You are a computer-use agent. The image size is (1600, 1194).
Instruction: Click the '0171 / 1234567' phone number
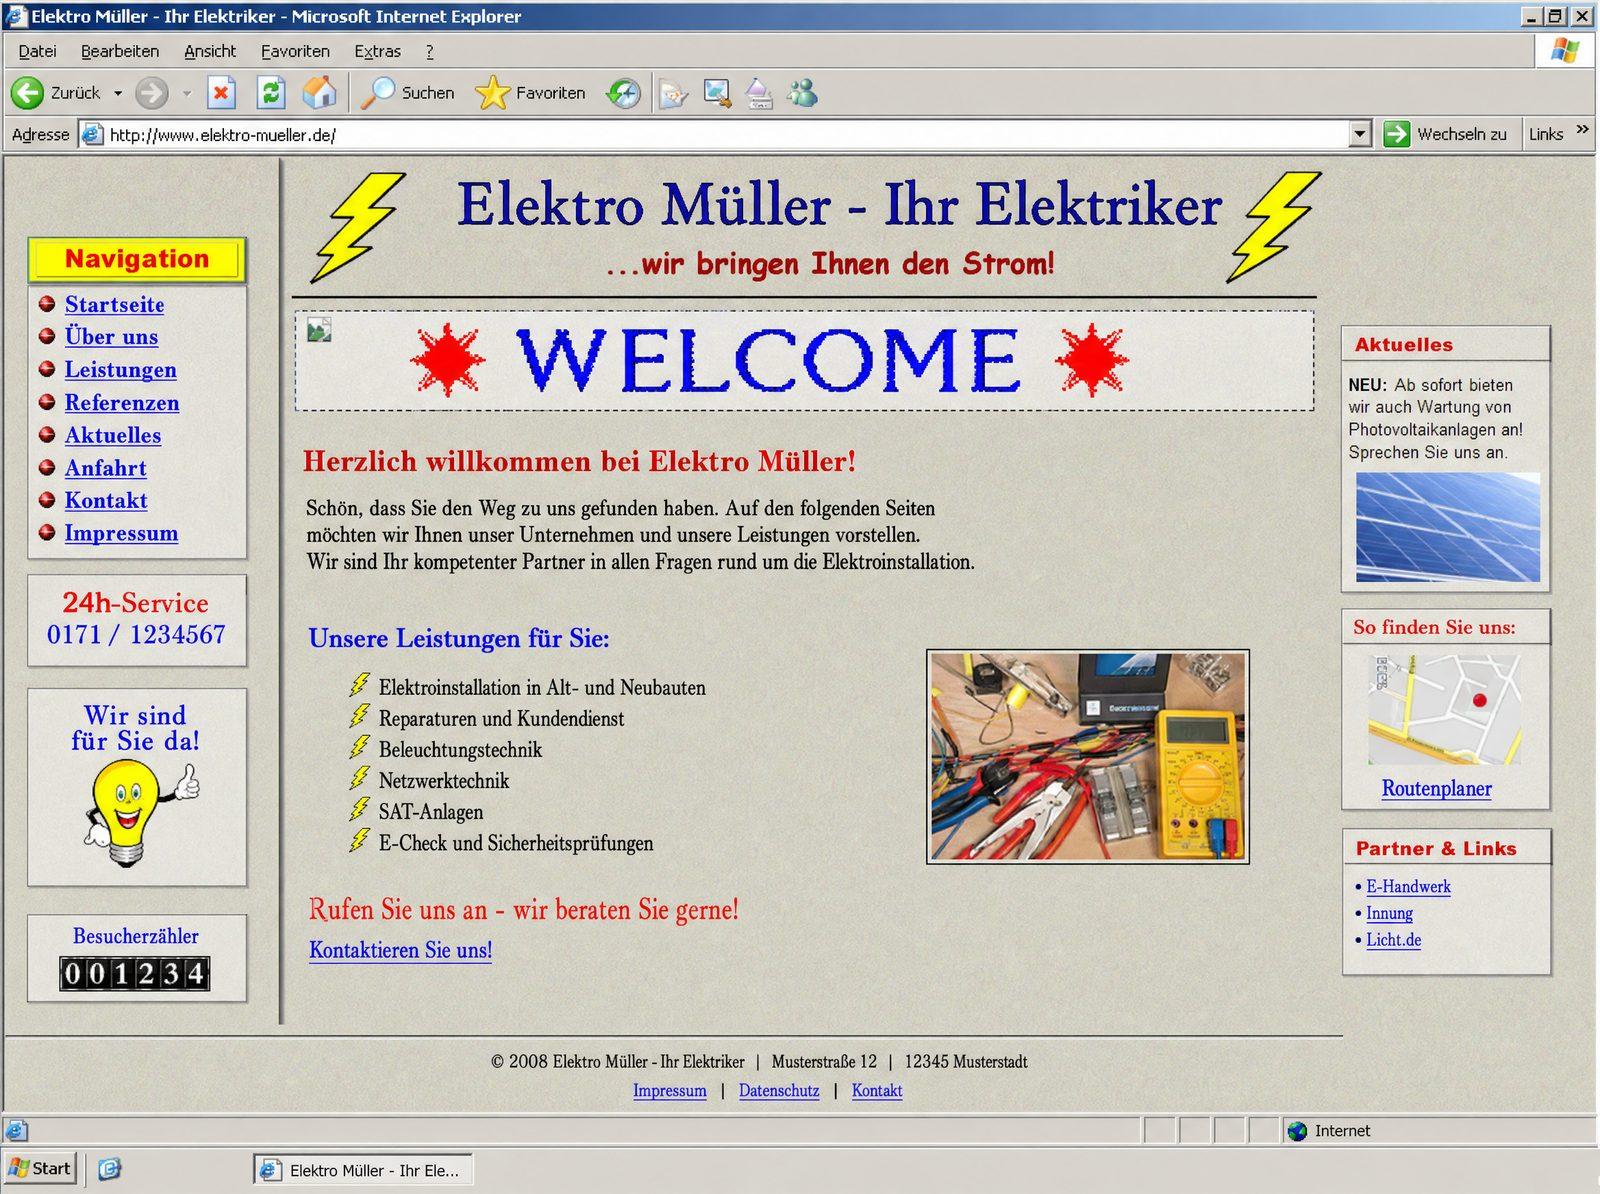tap(136, 635)
